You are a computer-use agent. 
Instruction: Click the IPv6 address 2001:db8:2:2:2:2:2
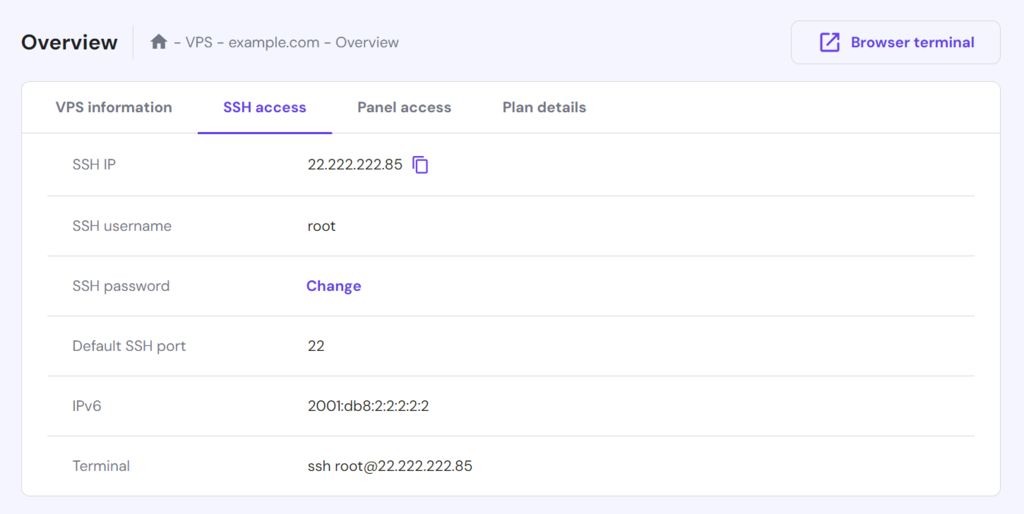tap(368, 406)
